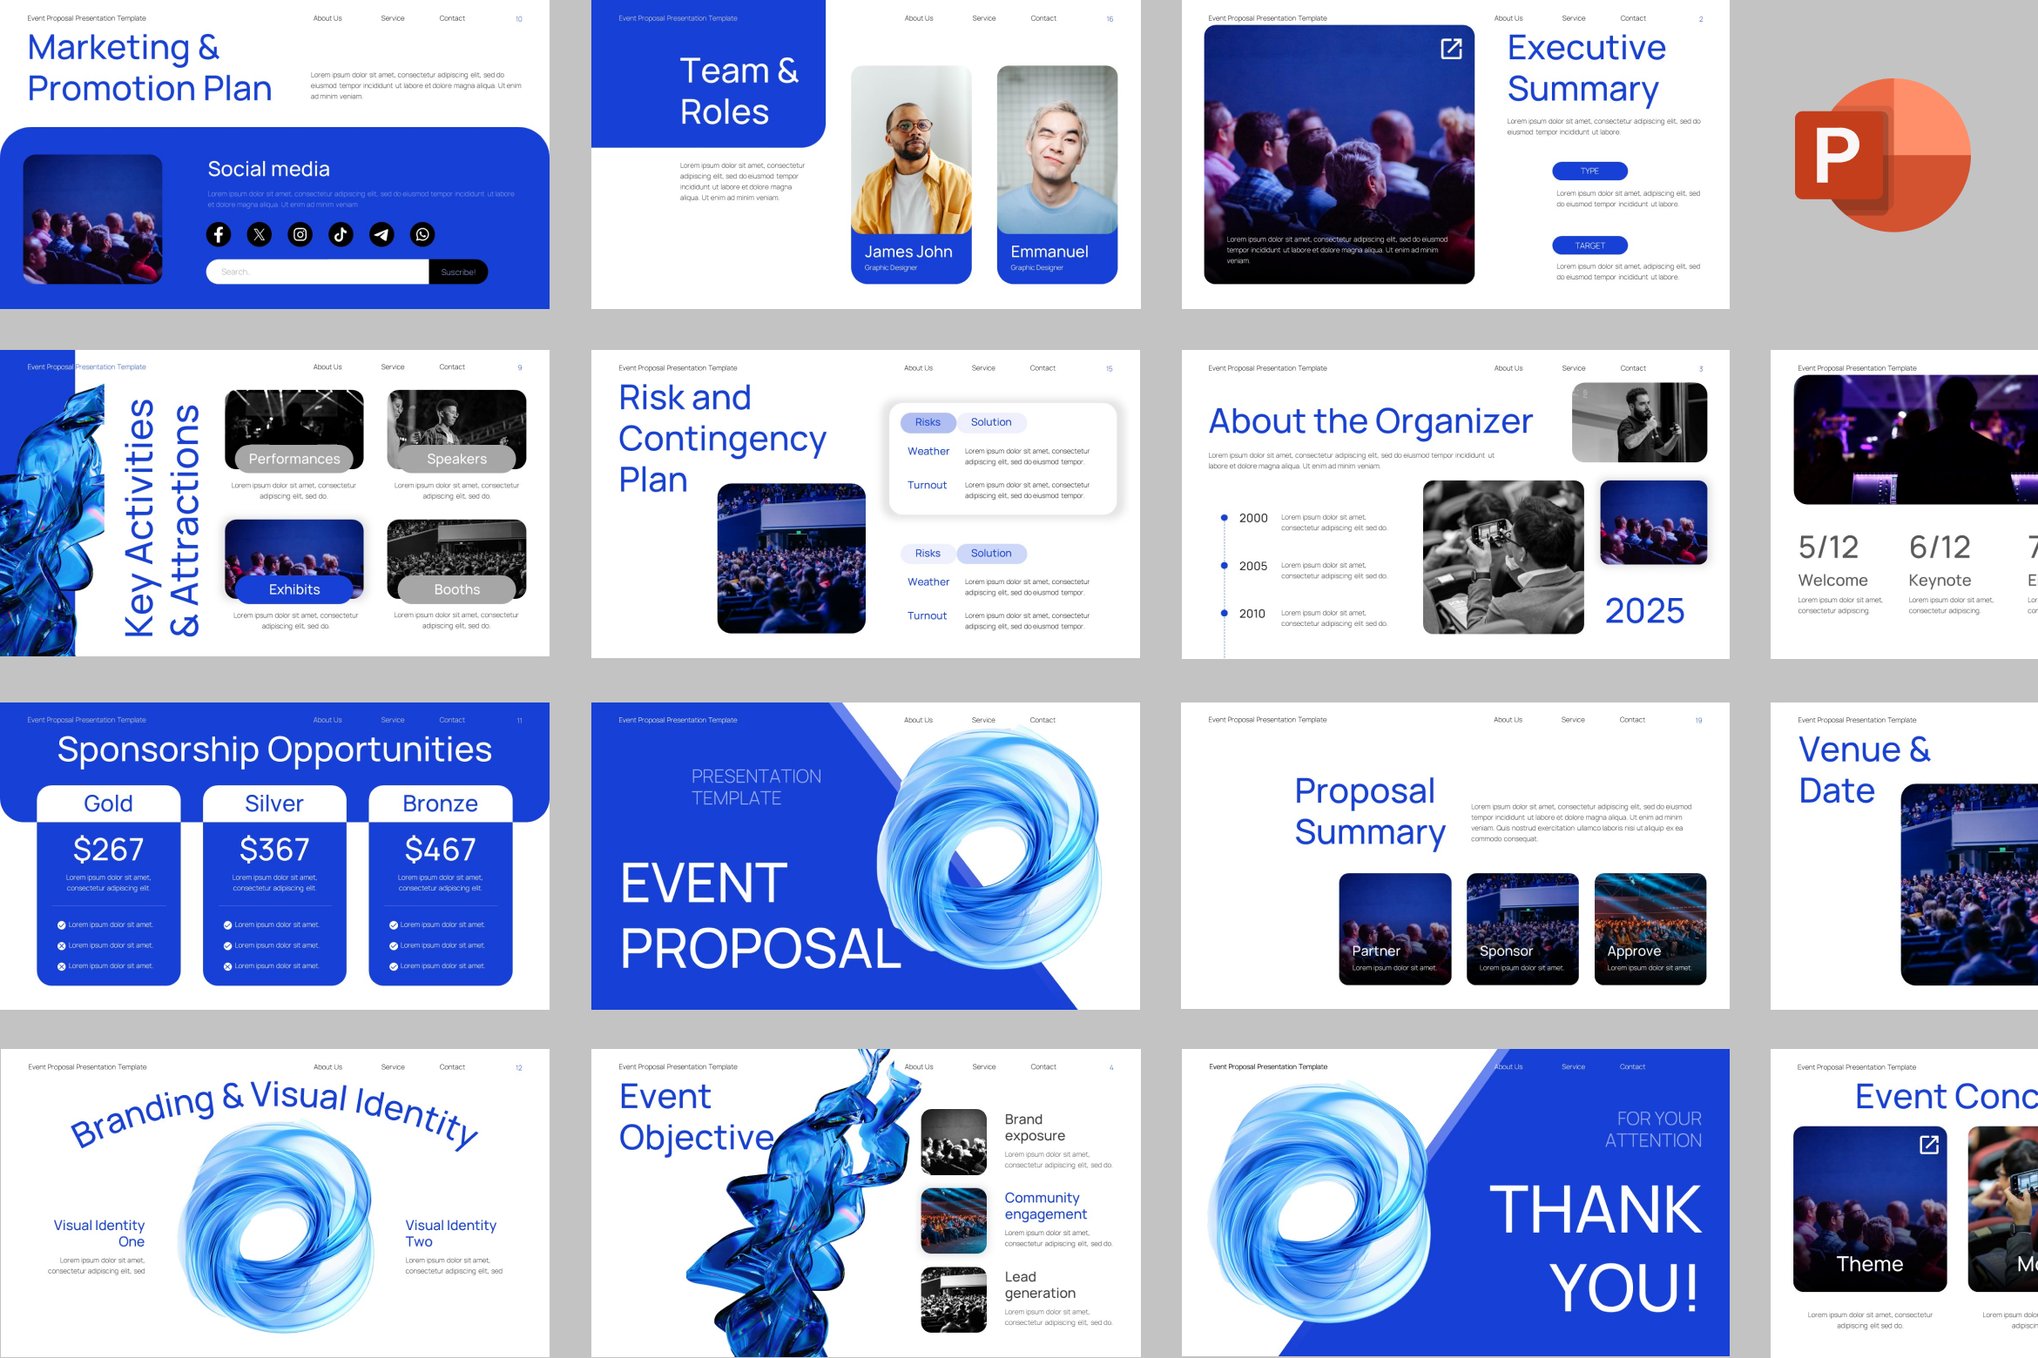Click the Telegram paper-plane icon
This screenshot has width=2038, height=1358.
(382, 234)
